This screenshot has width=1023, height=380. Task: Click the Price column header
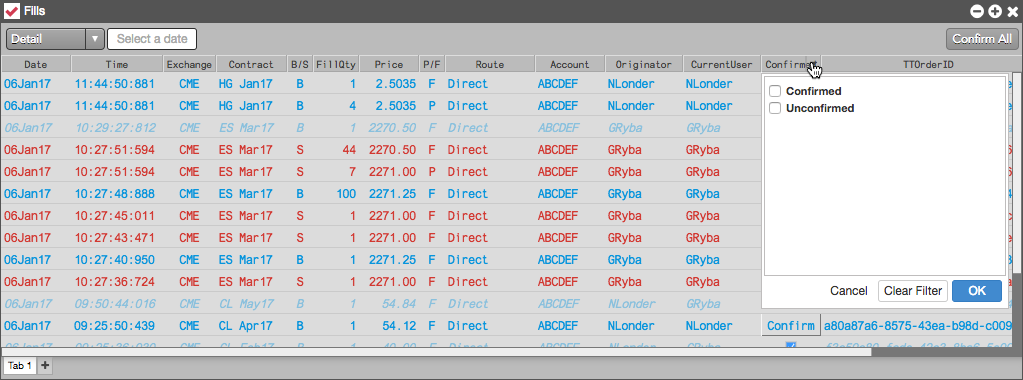(389, 65)
